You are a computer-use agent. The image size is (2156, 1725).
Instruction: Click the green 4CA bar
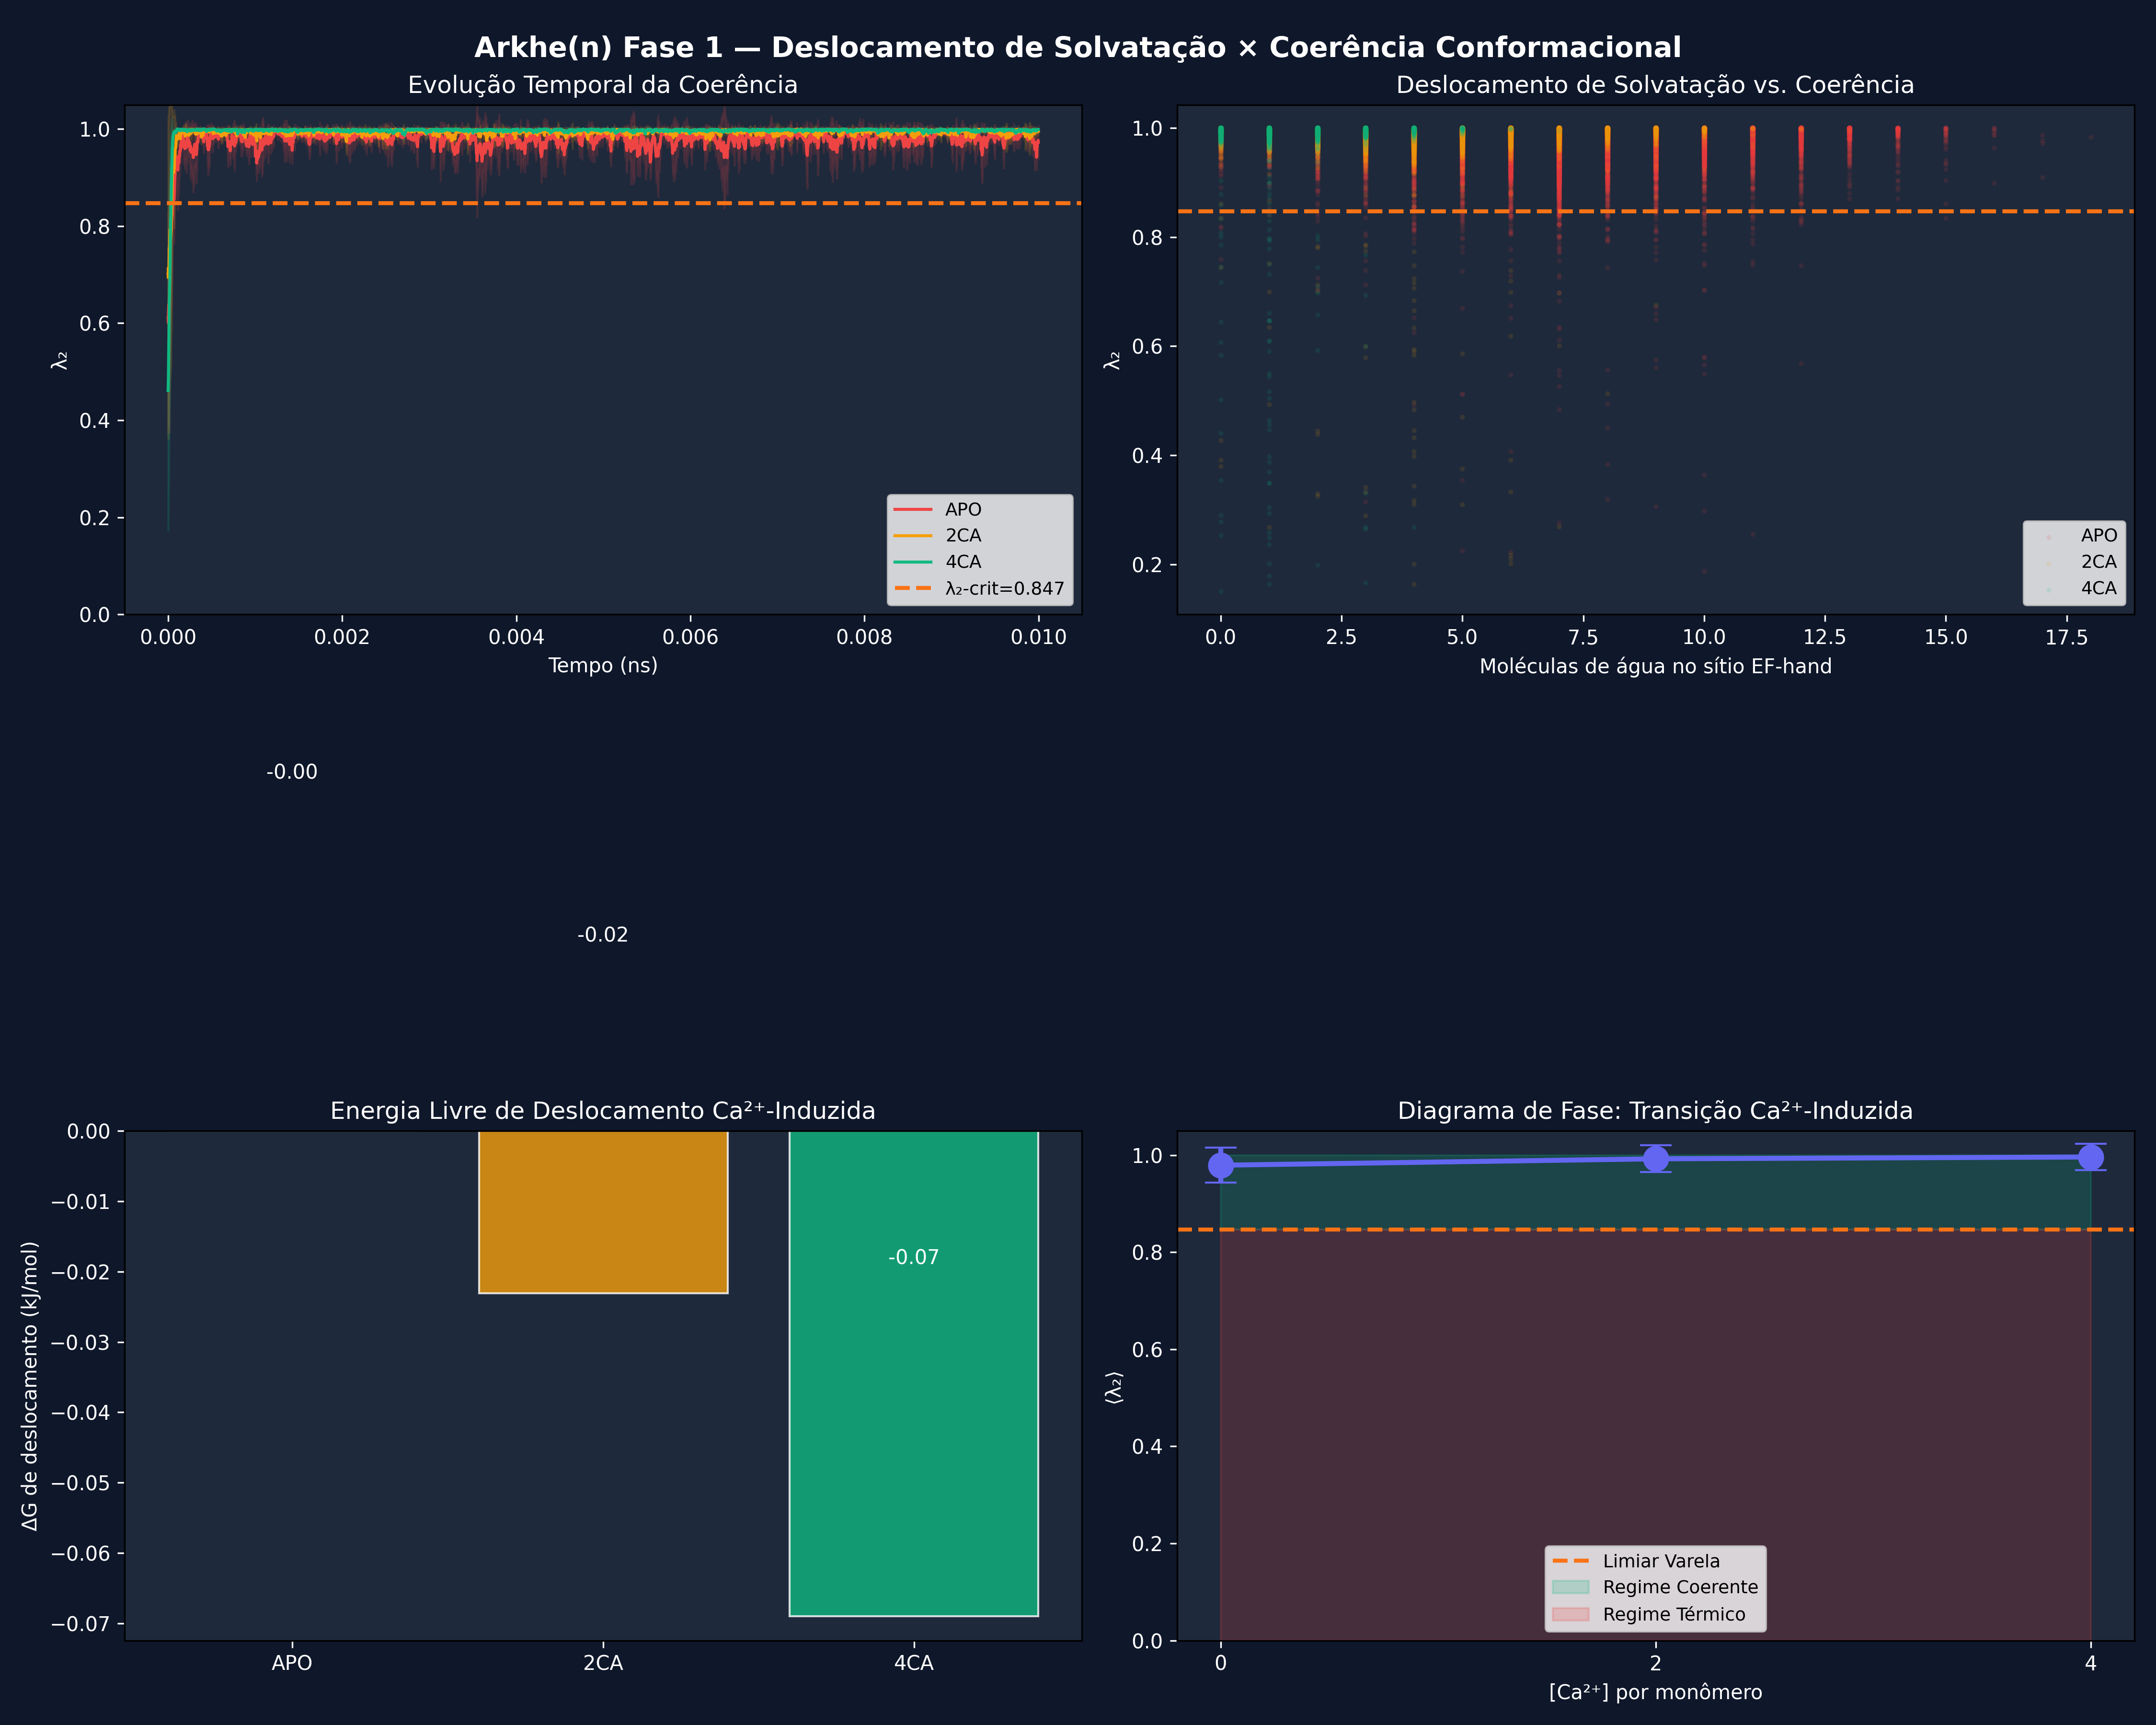coord(913,1400)
